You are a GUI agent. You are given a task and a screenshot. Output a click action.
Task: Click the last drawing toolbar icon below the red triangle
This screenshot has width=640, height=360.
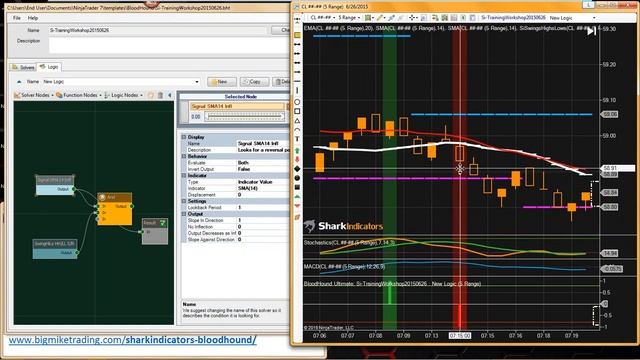(x=297, y=217)
